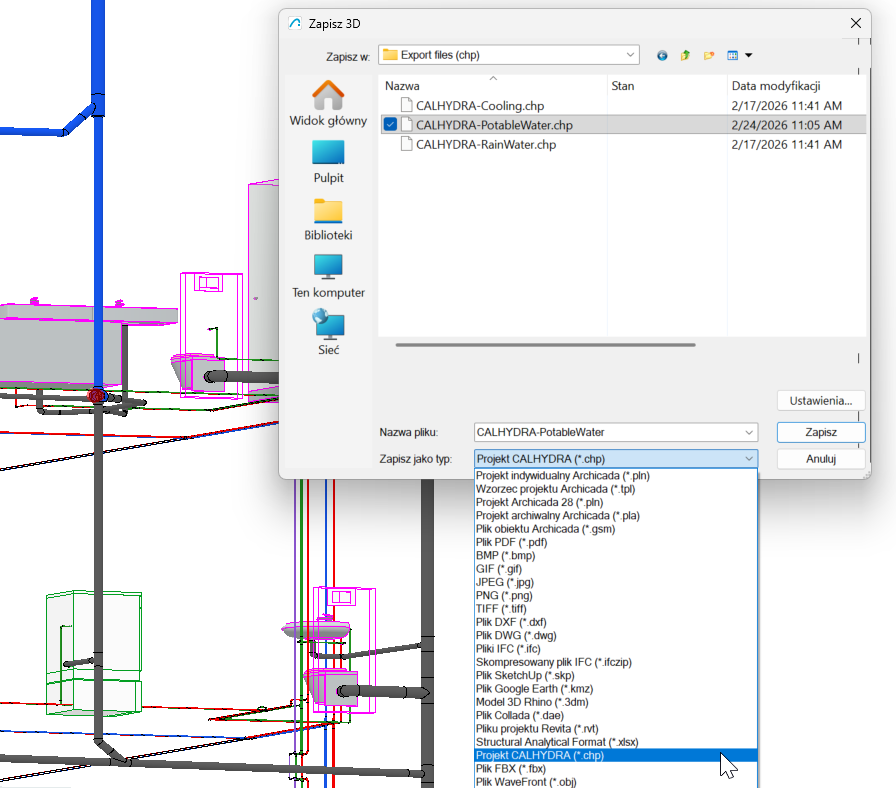Viewport: 896px width, 788px height.
Task: Go up one folder level icon
Action: [685, 55]
